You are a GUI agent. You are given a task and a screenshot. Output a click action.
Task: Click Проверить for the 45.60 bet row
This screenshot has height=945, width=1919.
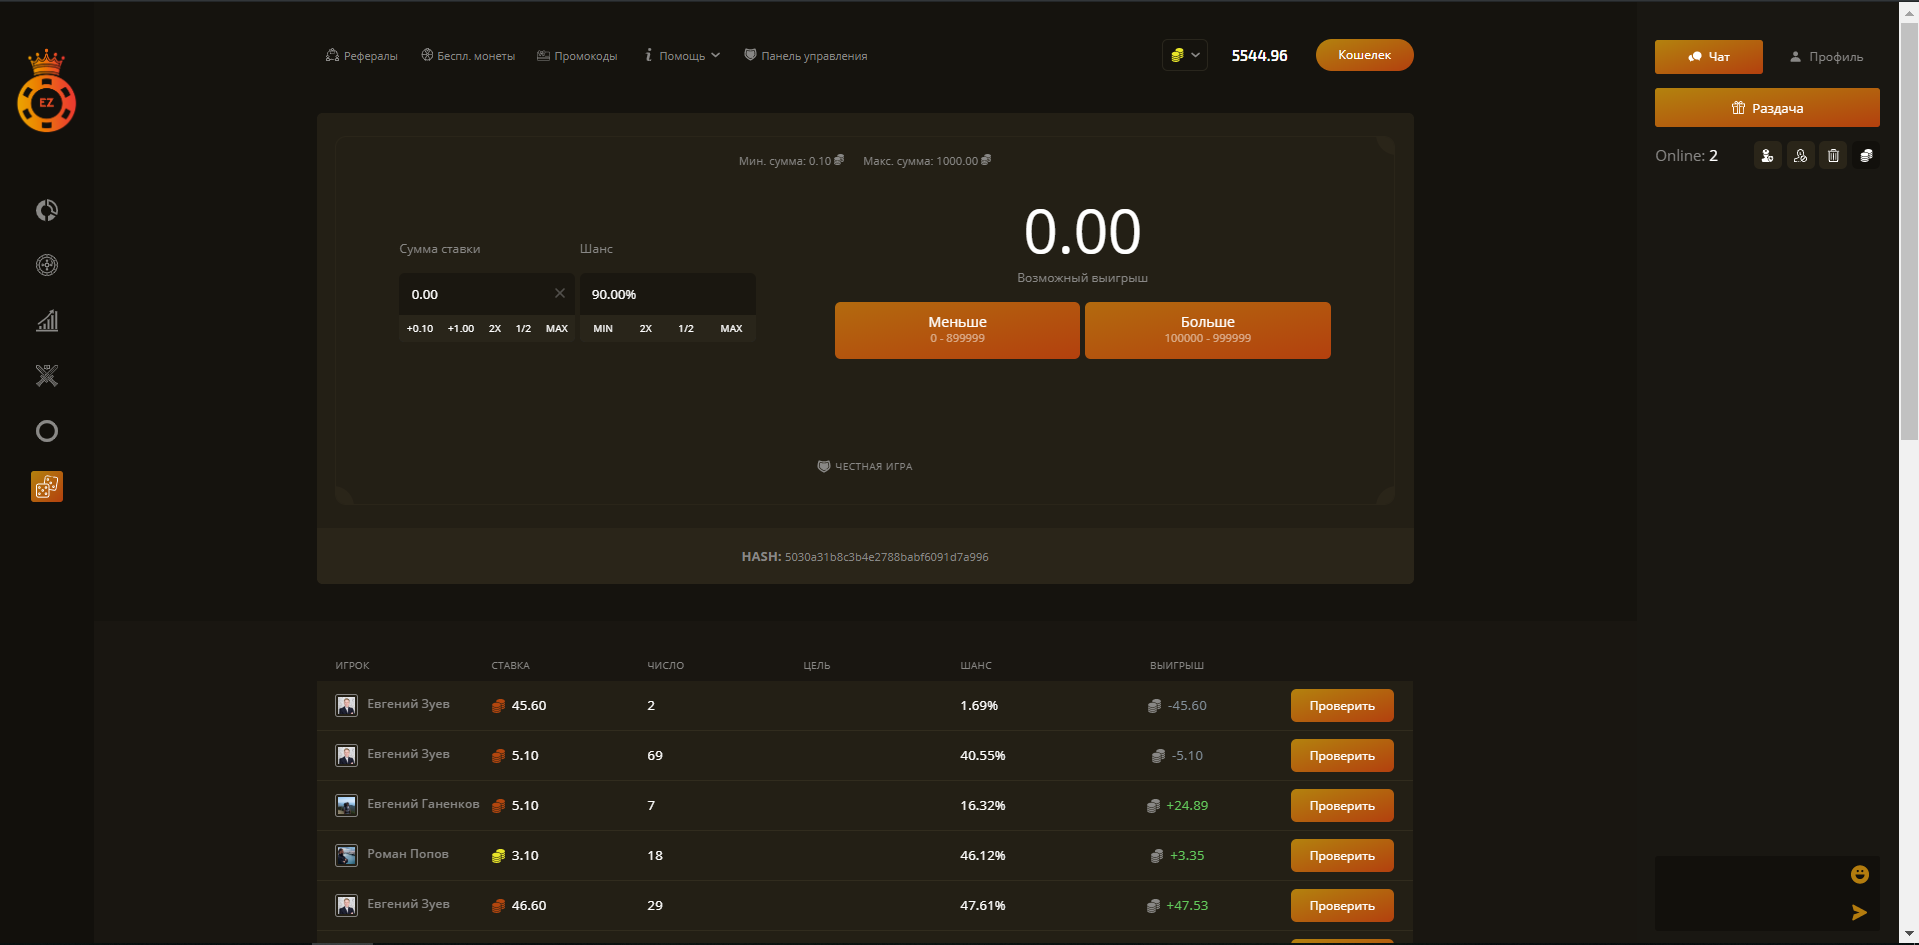coord(1341,706)
